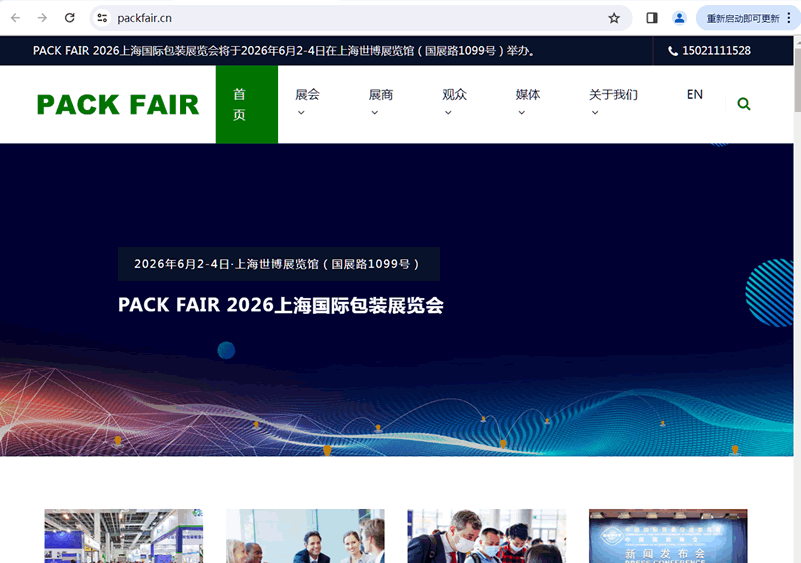Screen dimensions: 801x563
Task: Click the browser forward arrow
Action: (x=42, y=18)
